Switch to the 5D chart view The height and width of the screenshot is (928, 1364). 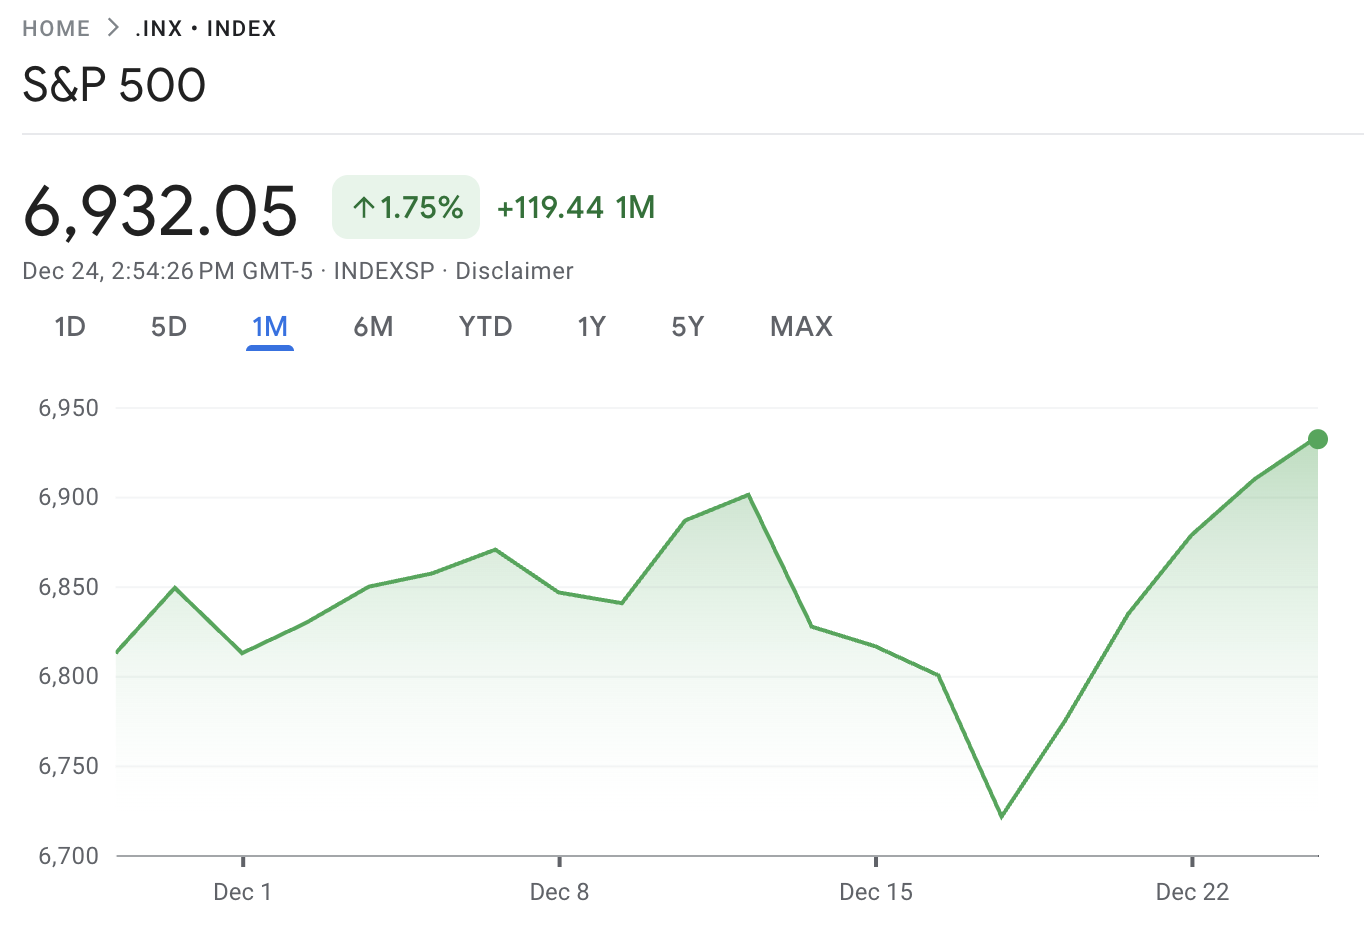(x=168, y=326)
